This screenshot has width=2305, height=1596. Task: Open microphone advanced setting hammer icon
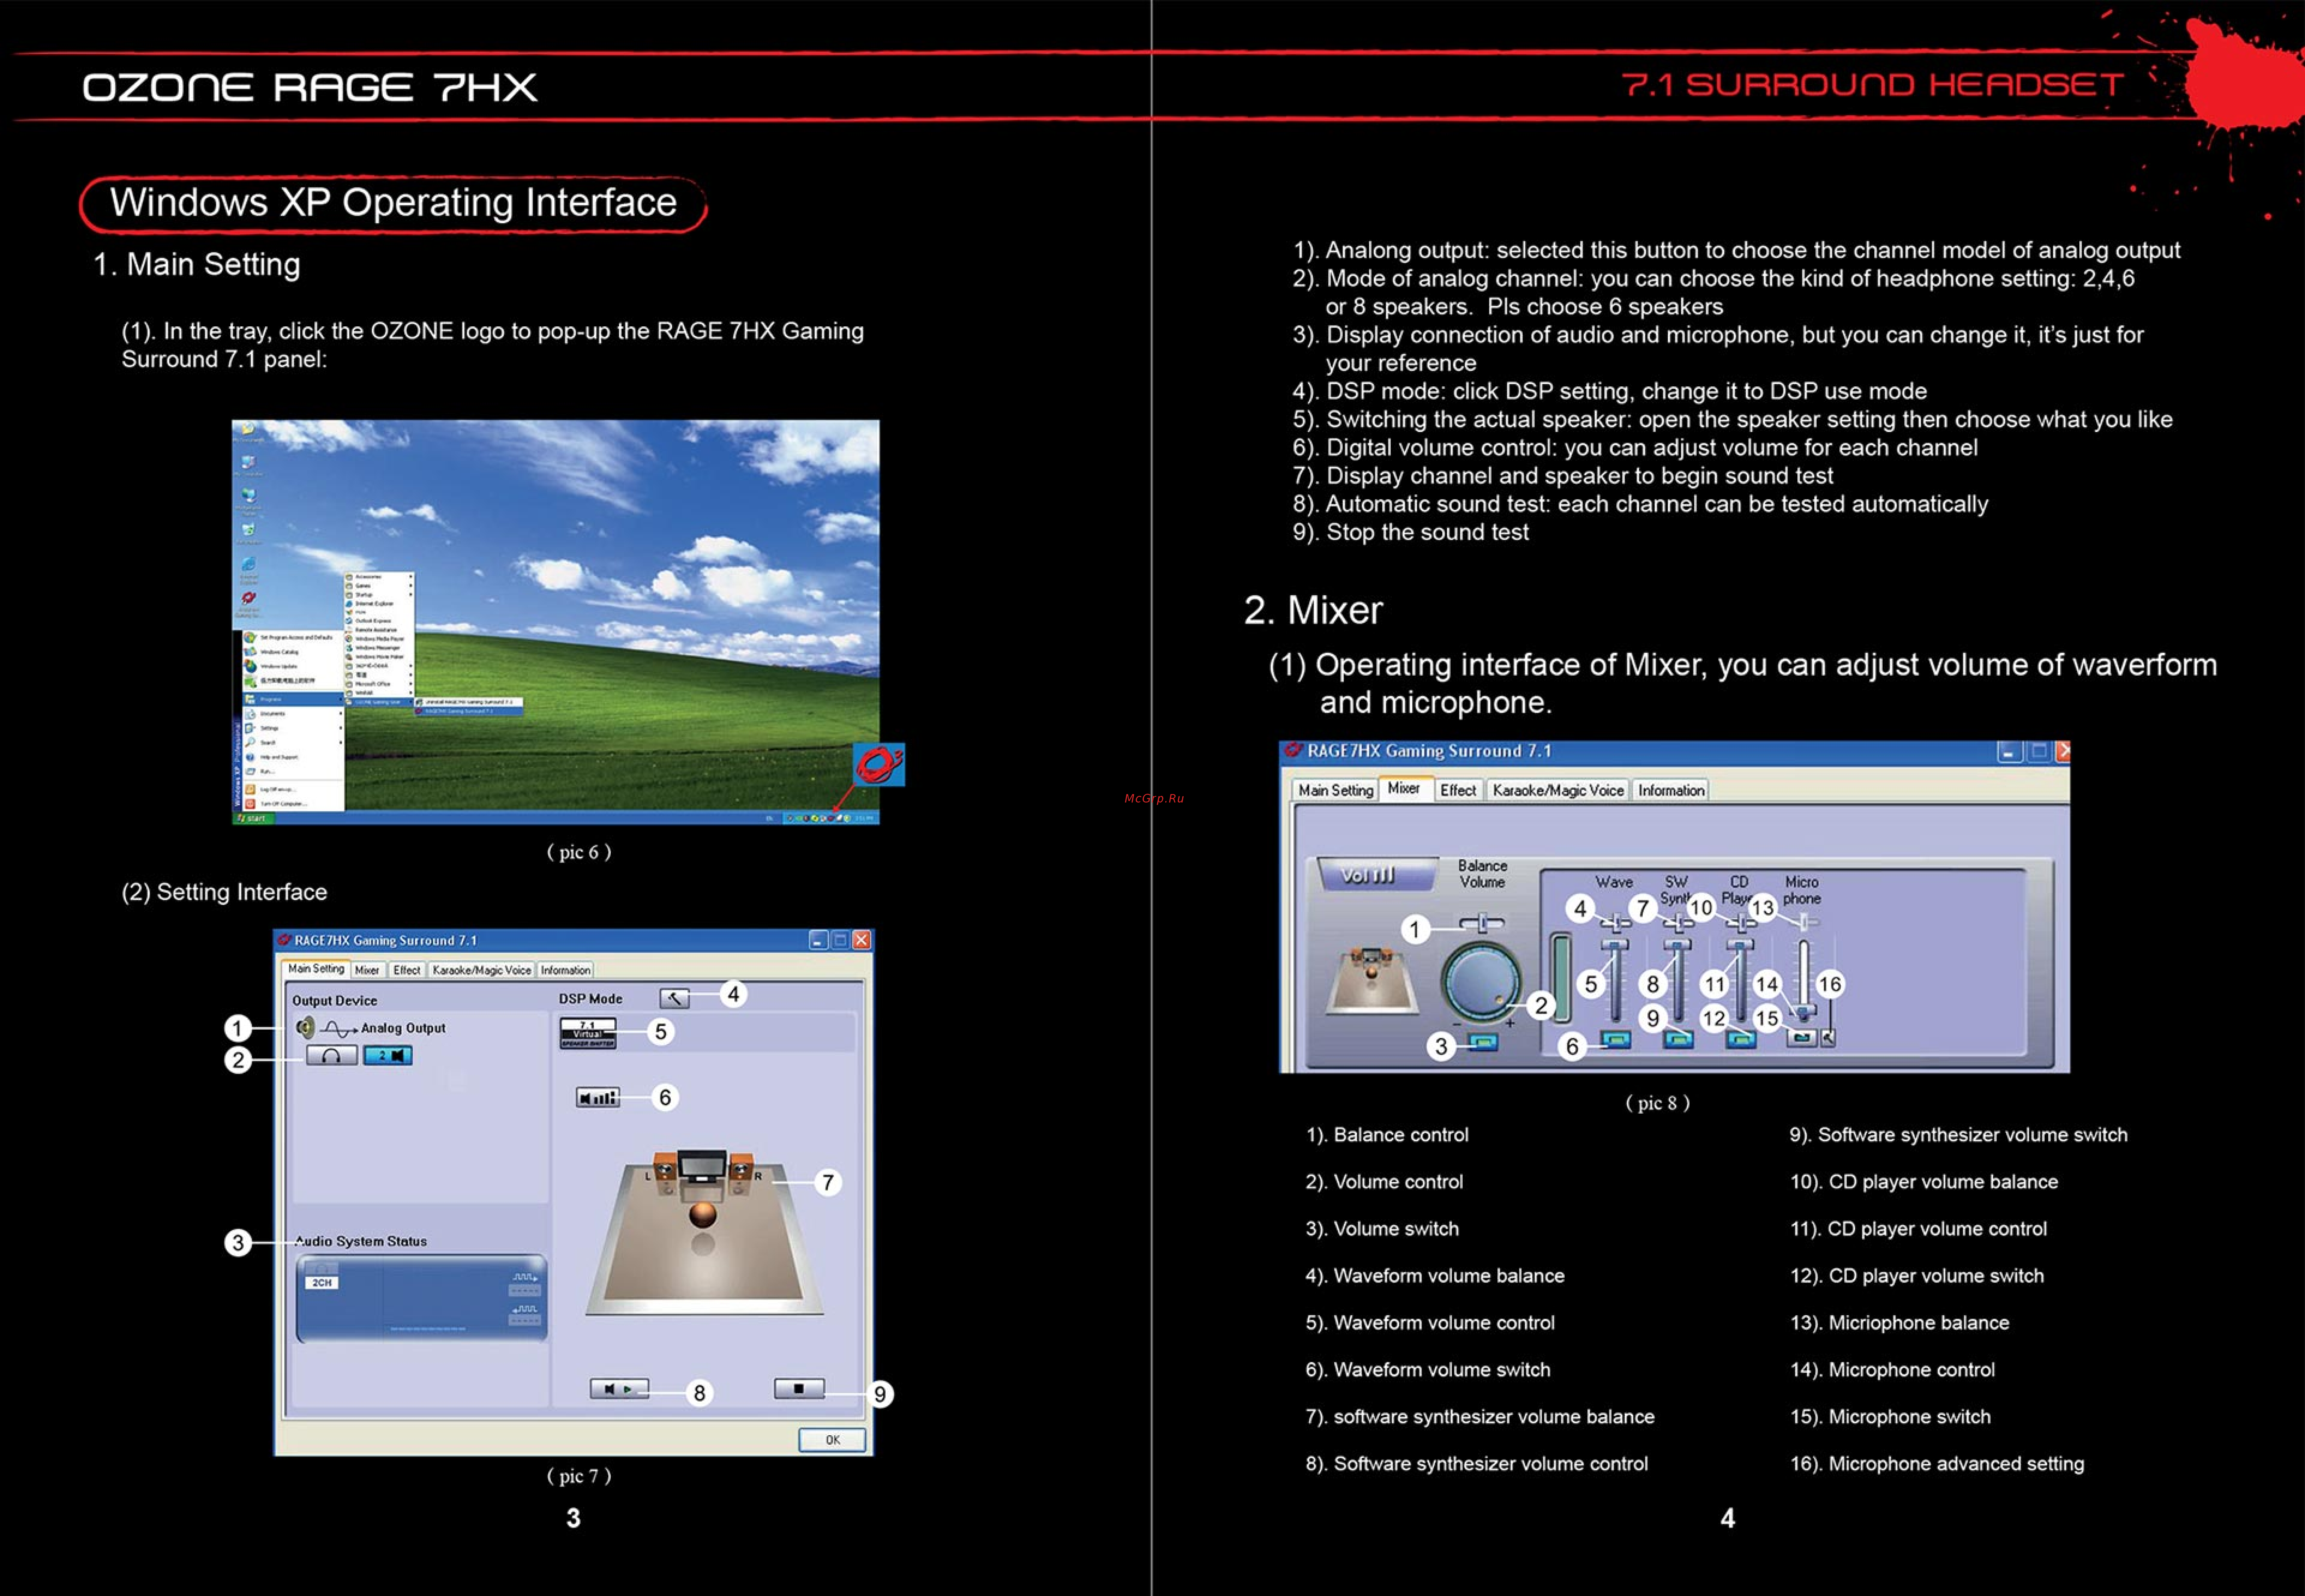click(1828, 1038)
